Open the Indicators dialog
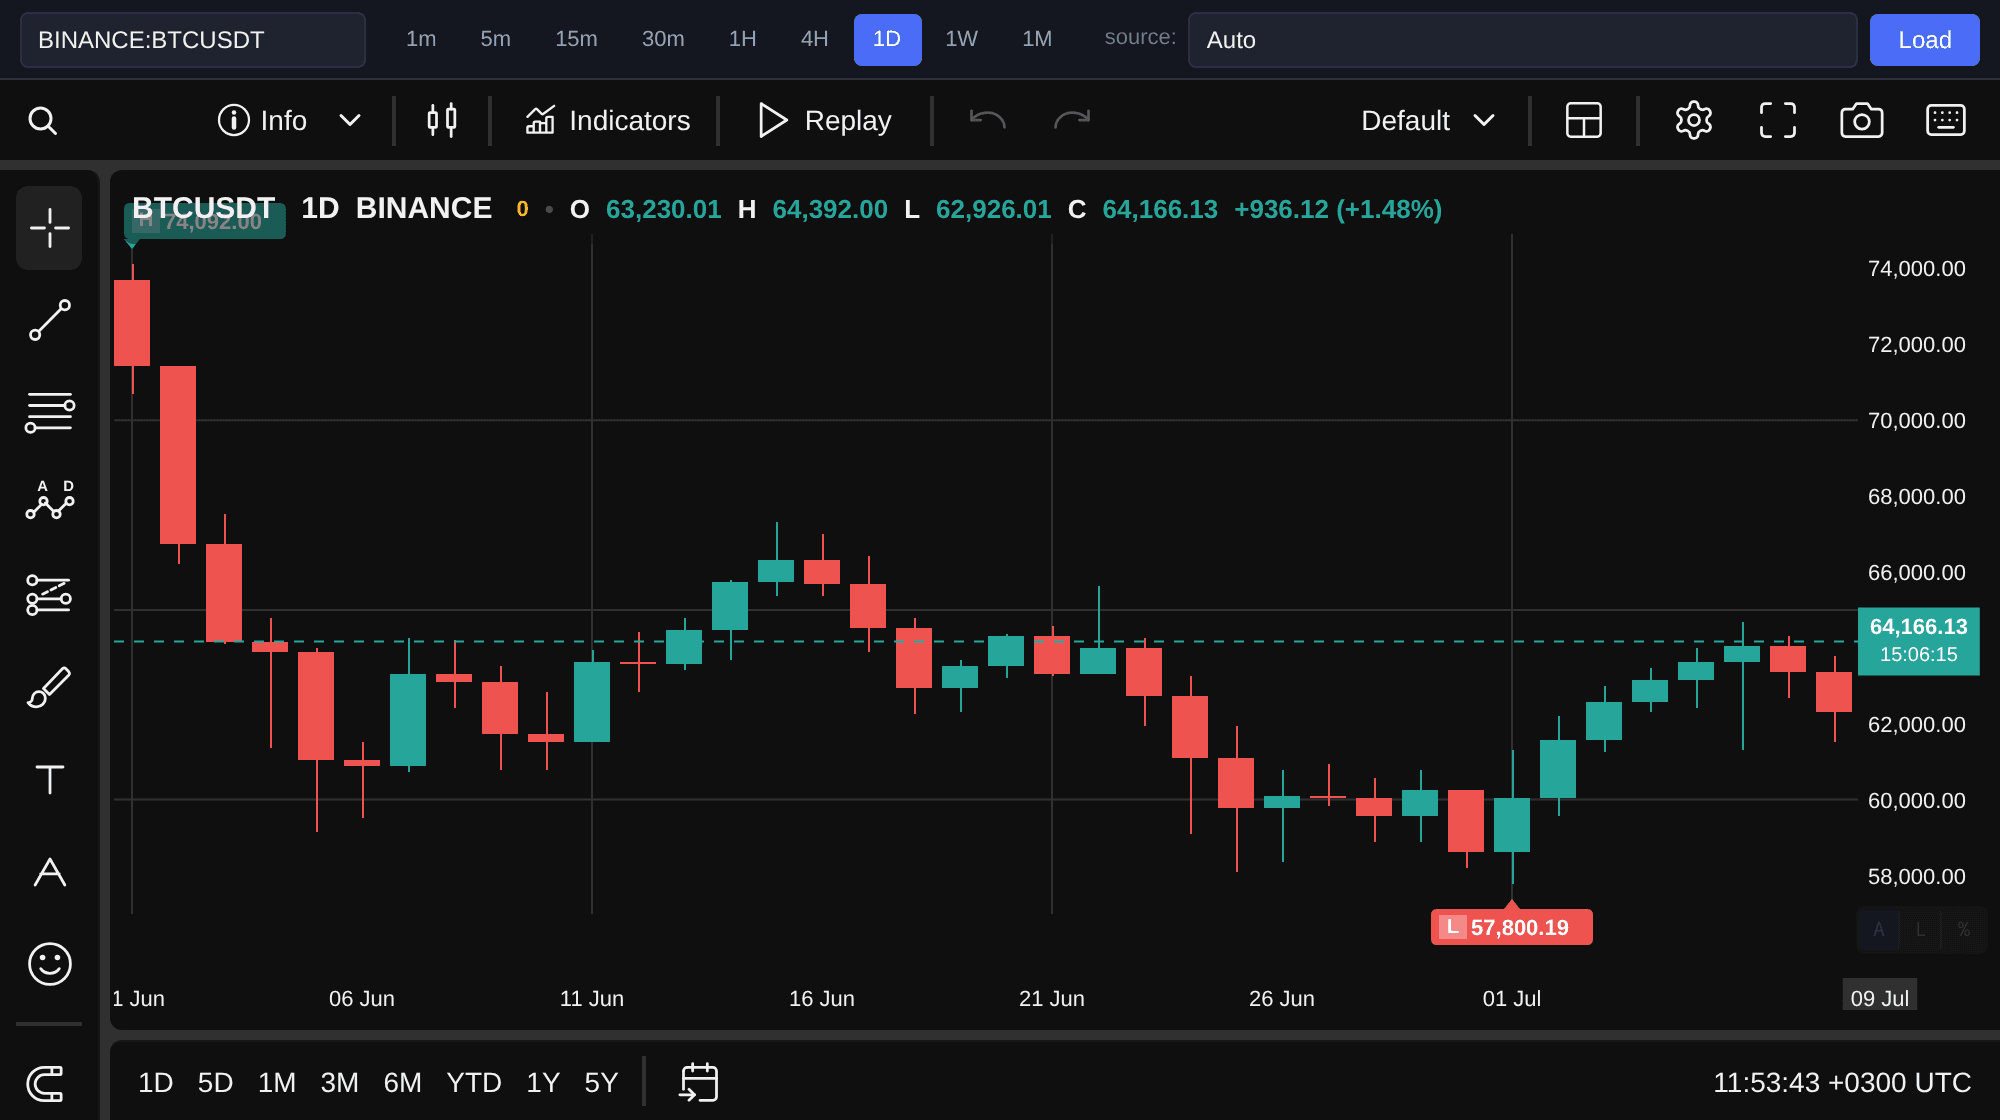The height and width of the screenshot is (1120, 2000). coord(607,121)
